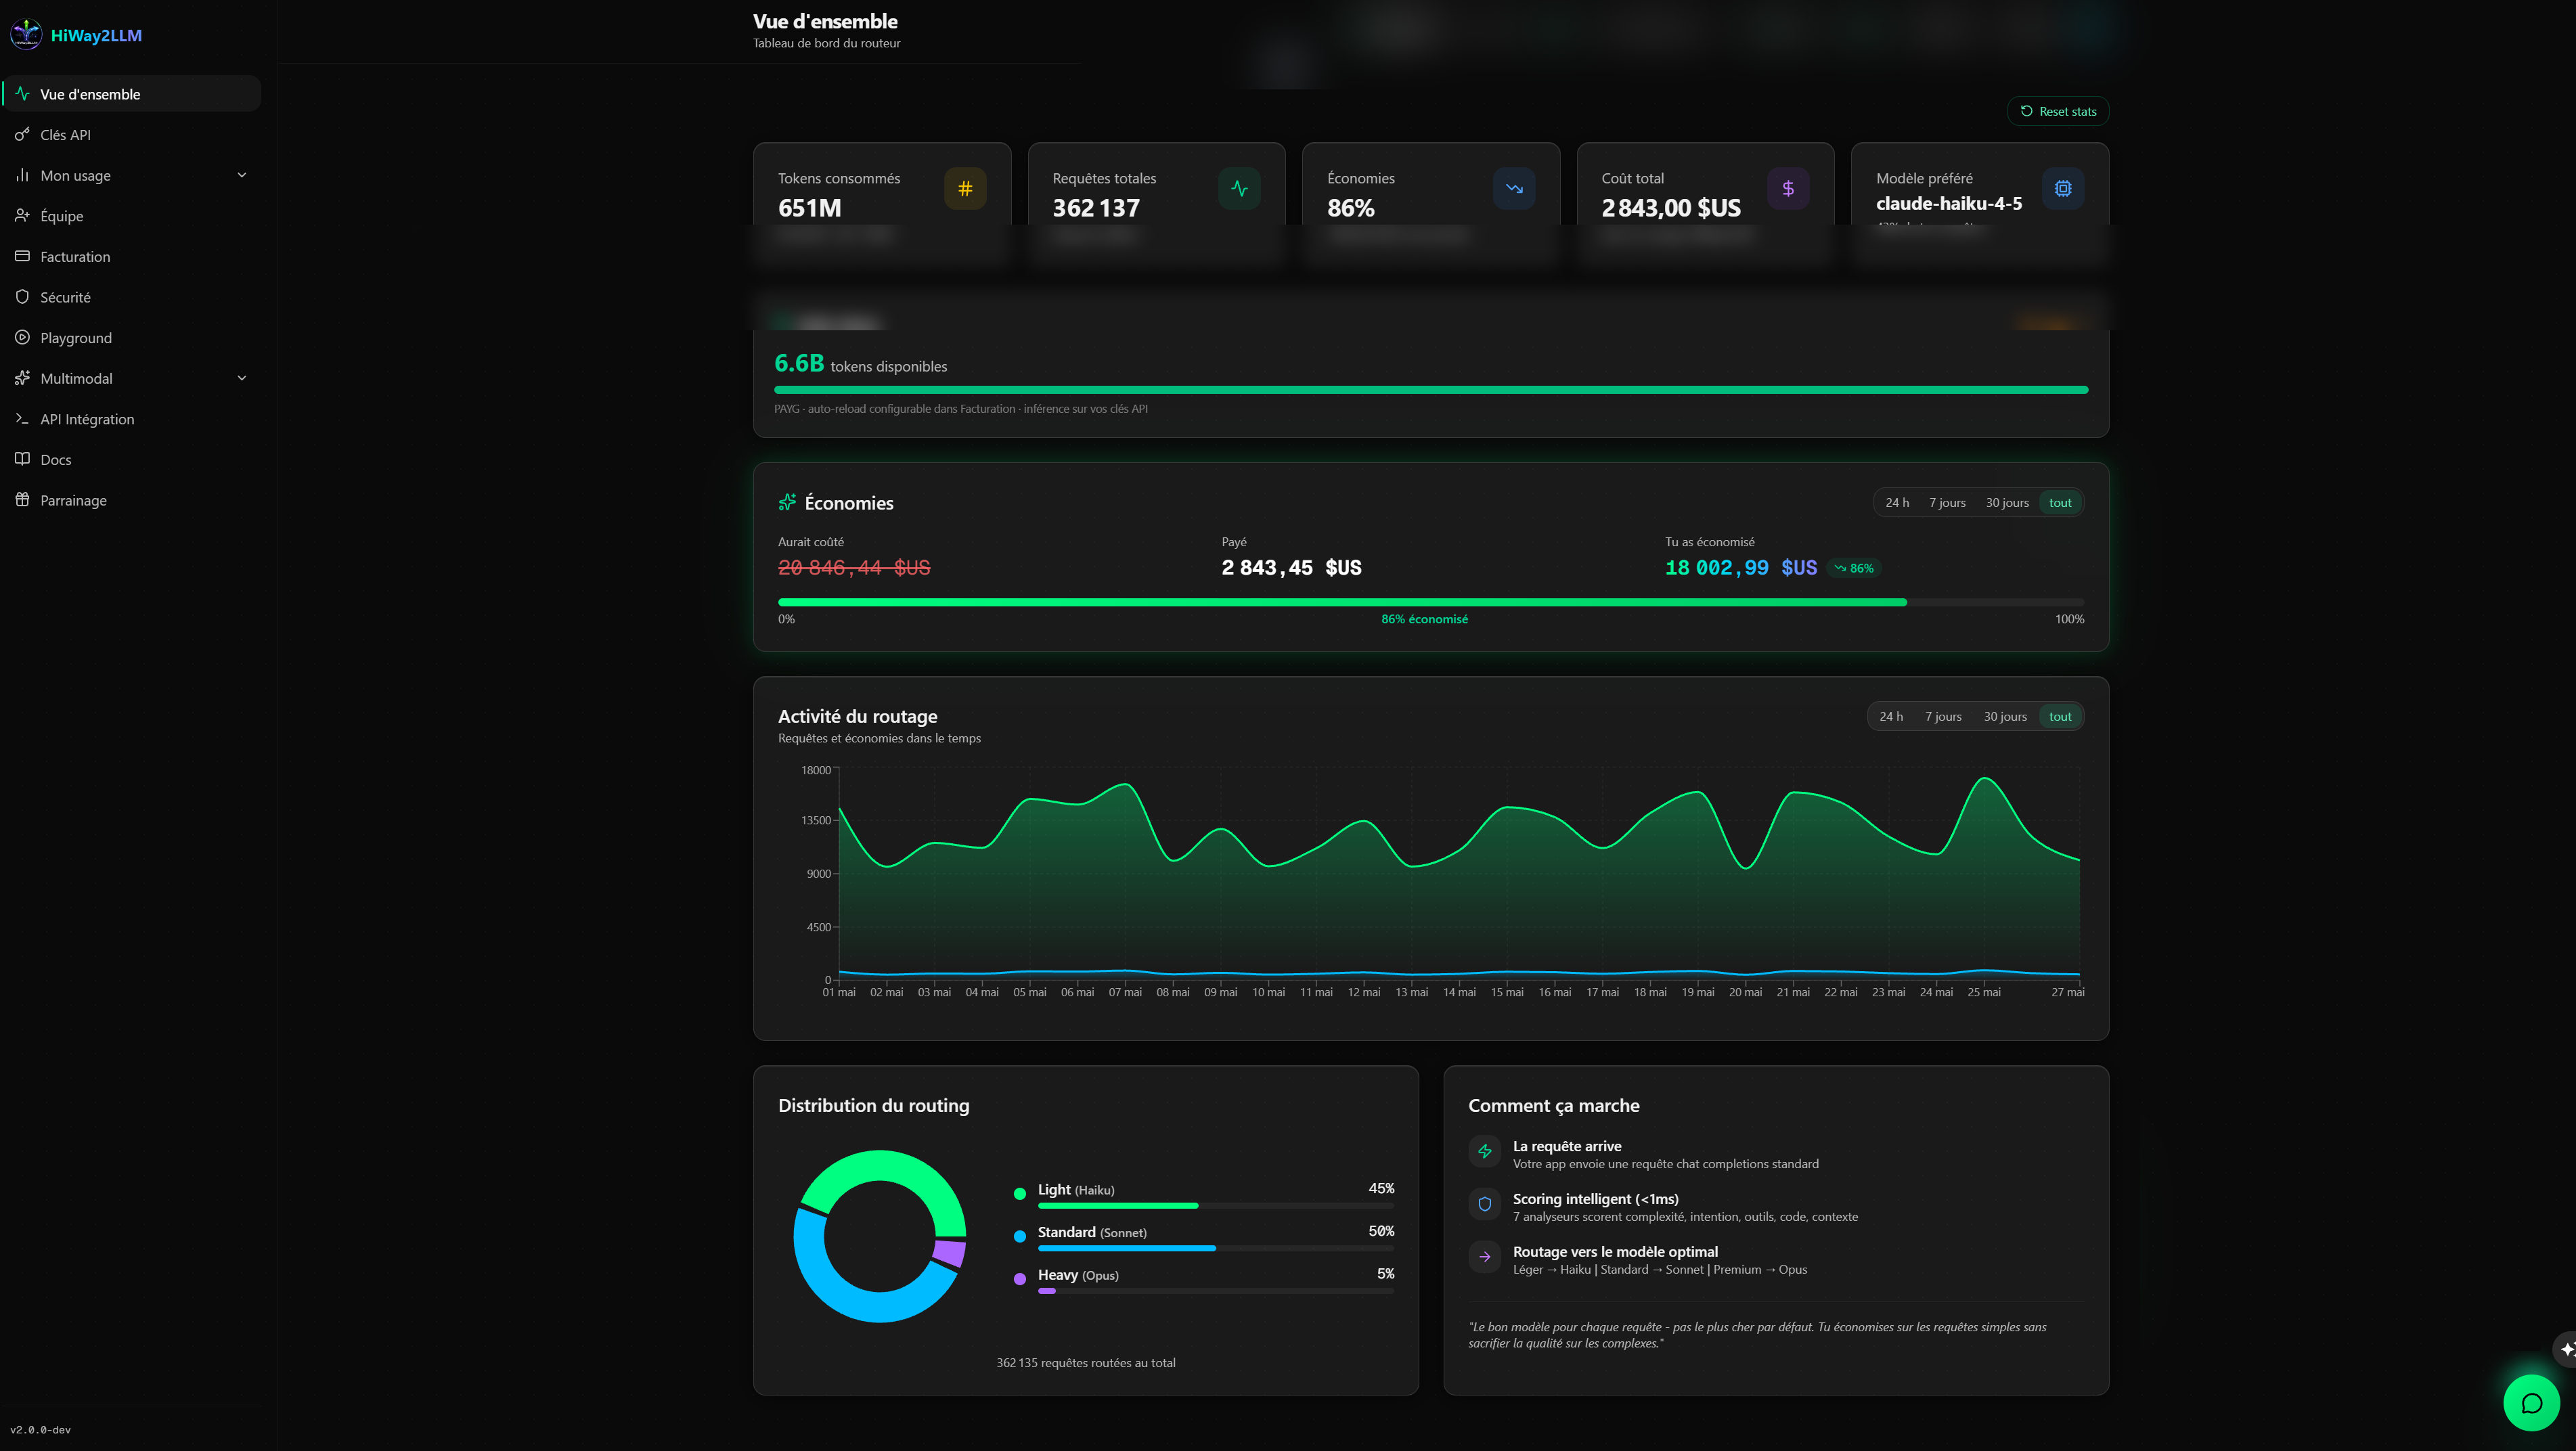This screenshot has width=2576, height=1451.
Task: Click the 362 135 requêtes routées text
Action: [1086, 1363]
